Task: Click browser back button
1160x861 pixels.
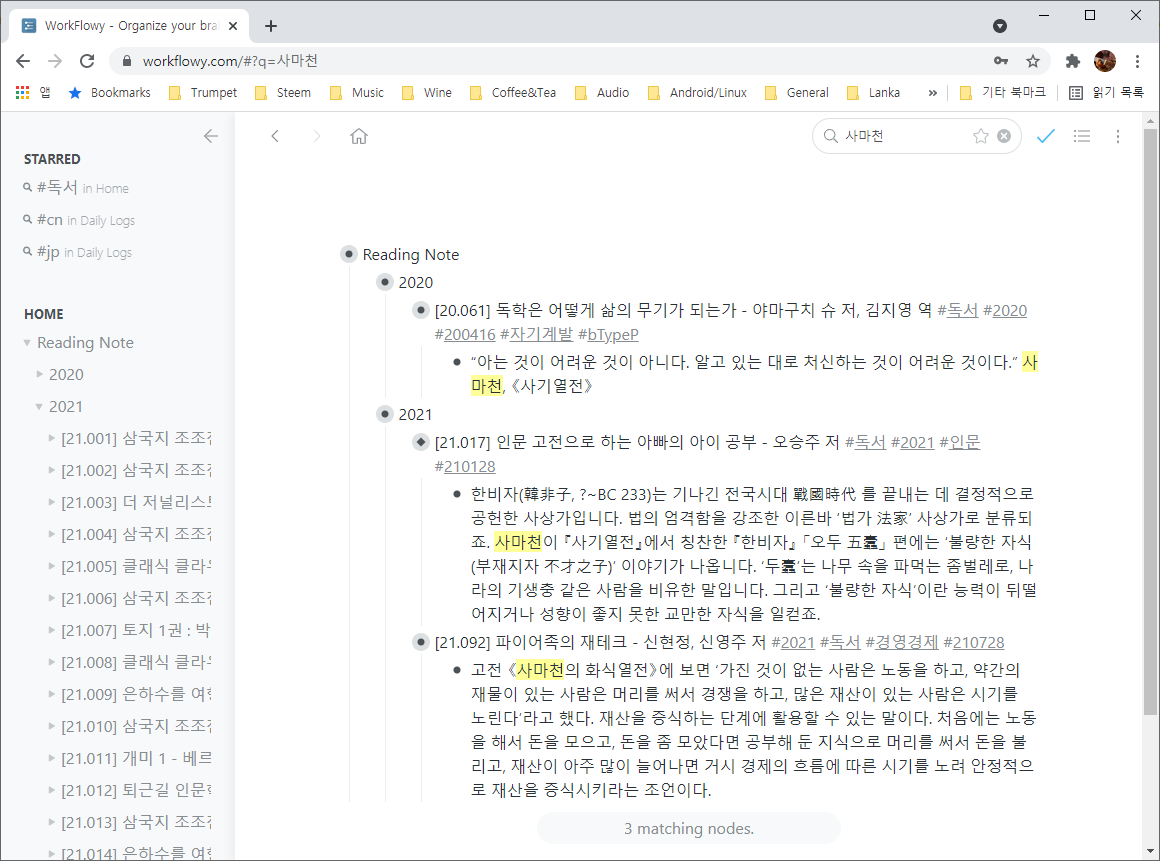Action: pyautogui.click(x=23, y=61)
